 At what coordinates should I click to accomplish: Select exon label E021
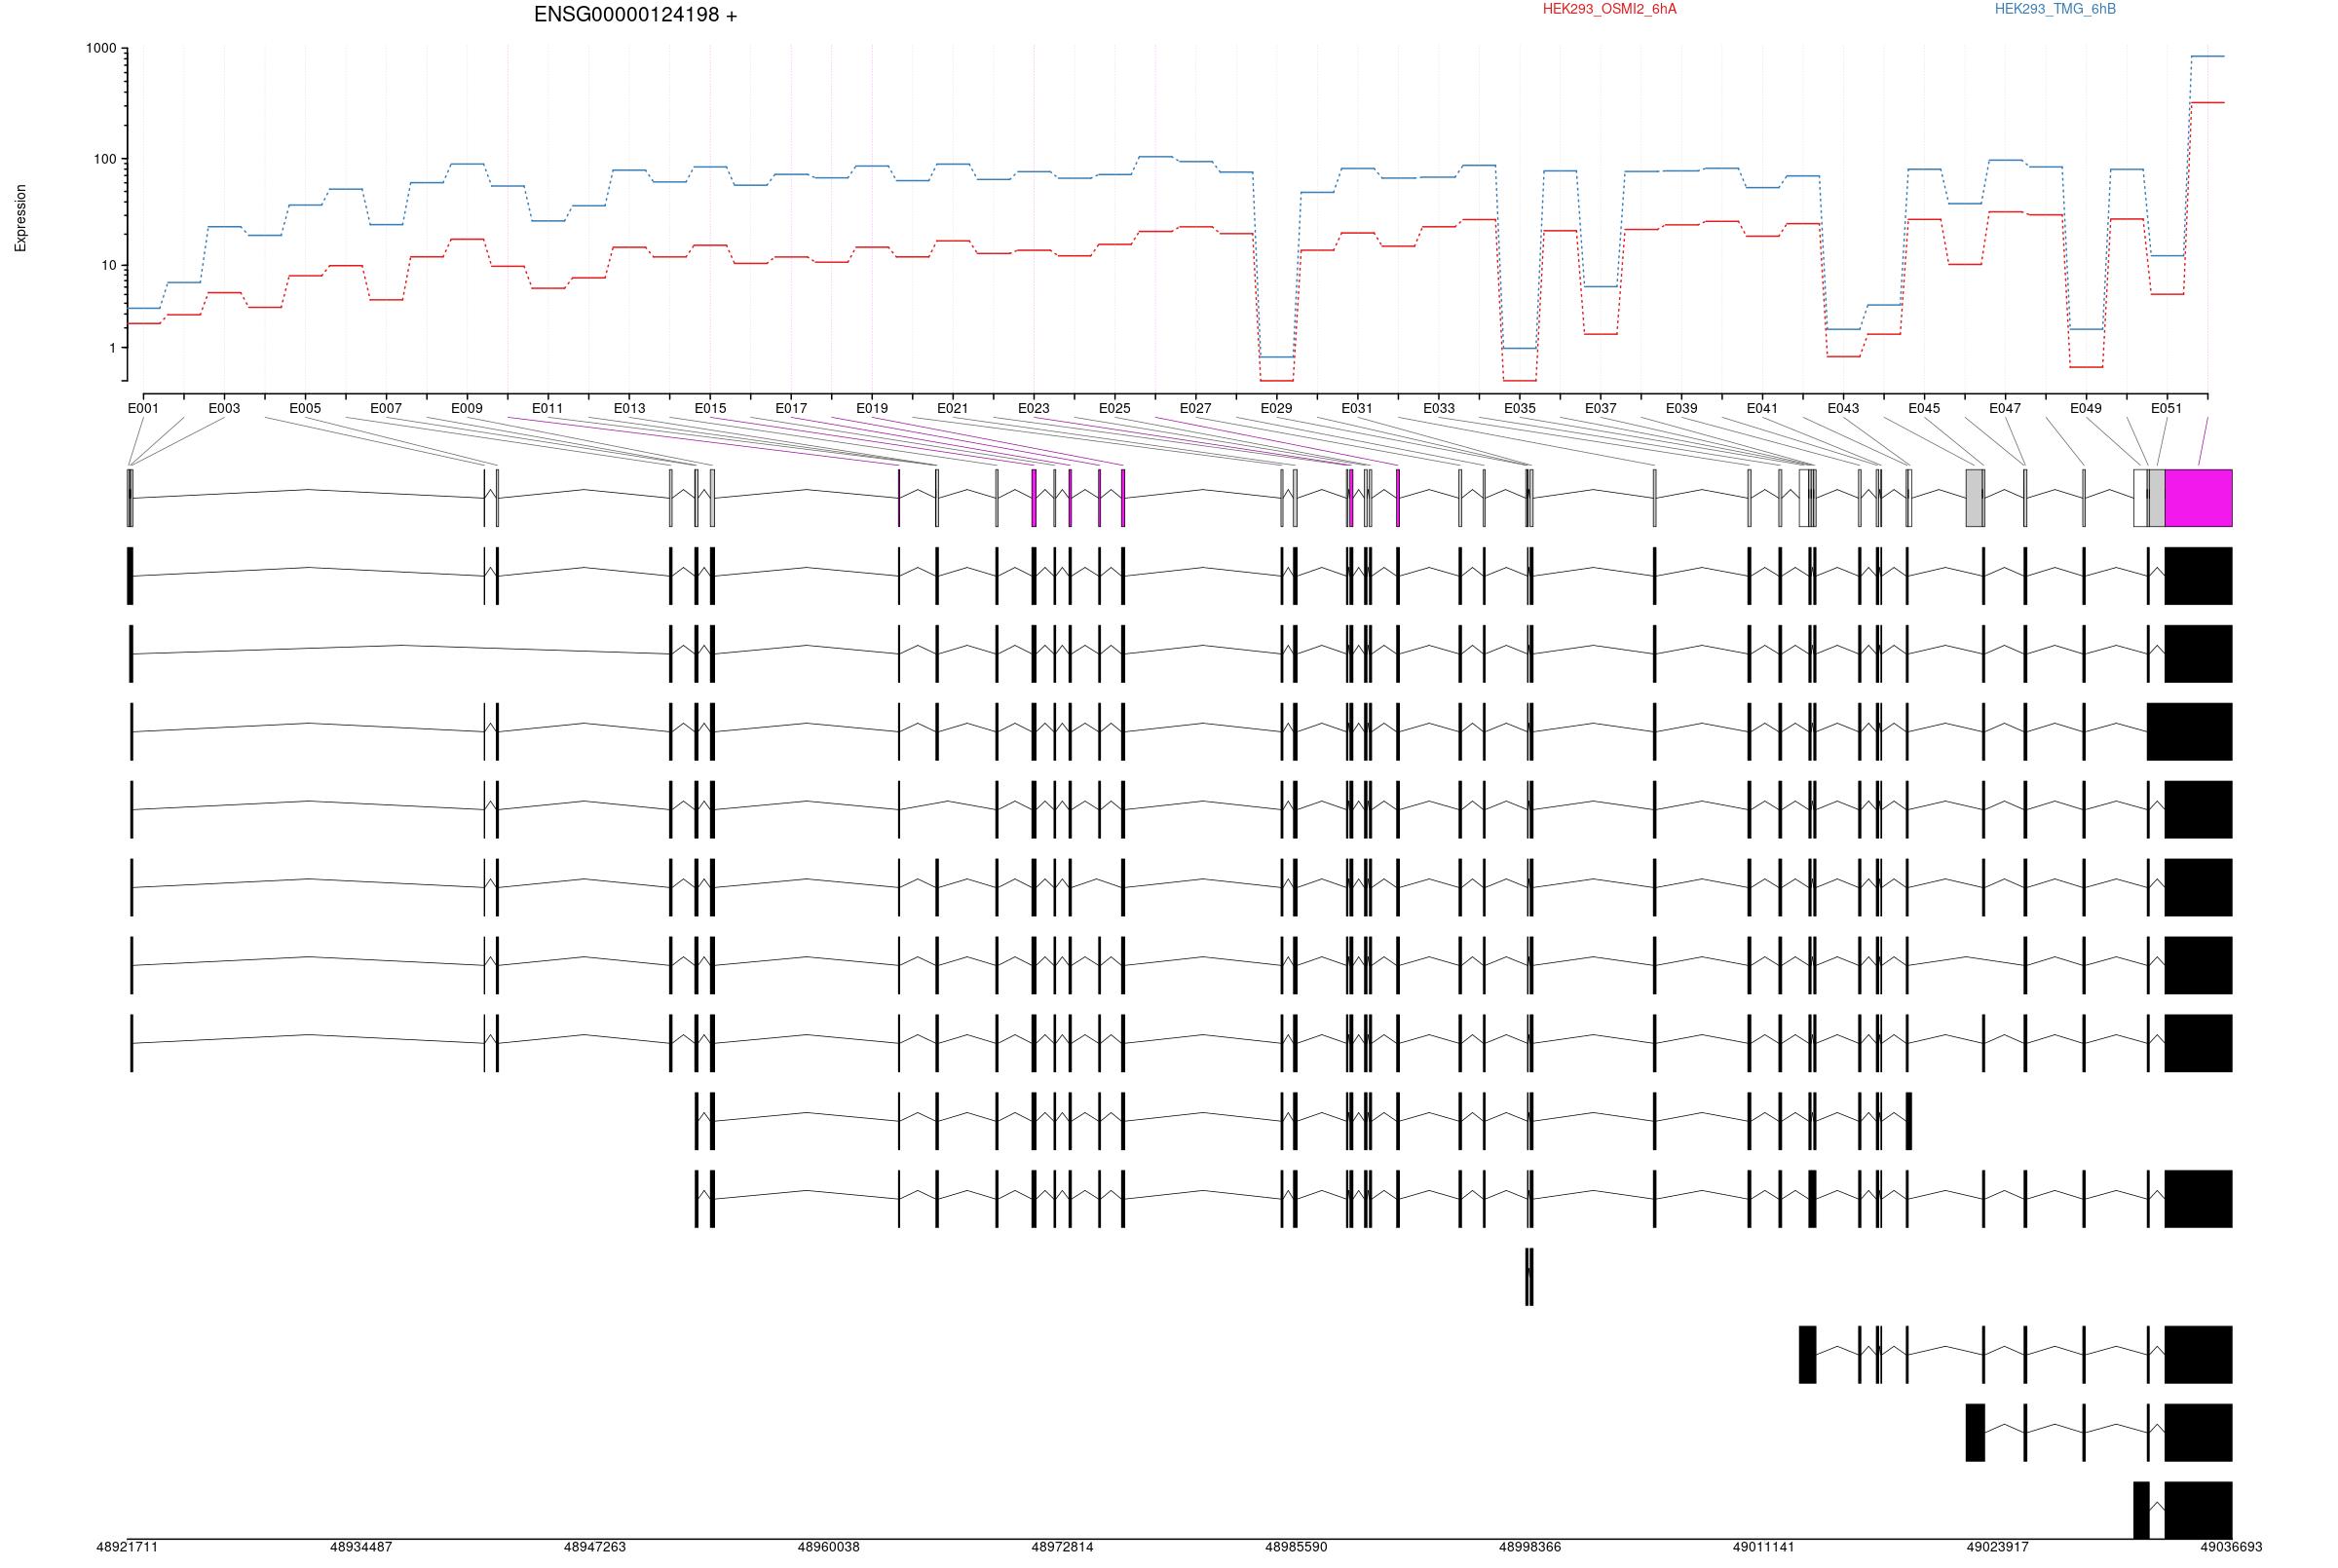[953, 408]
